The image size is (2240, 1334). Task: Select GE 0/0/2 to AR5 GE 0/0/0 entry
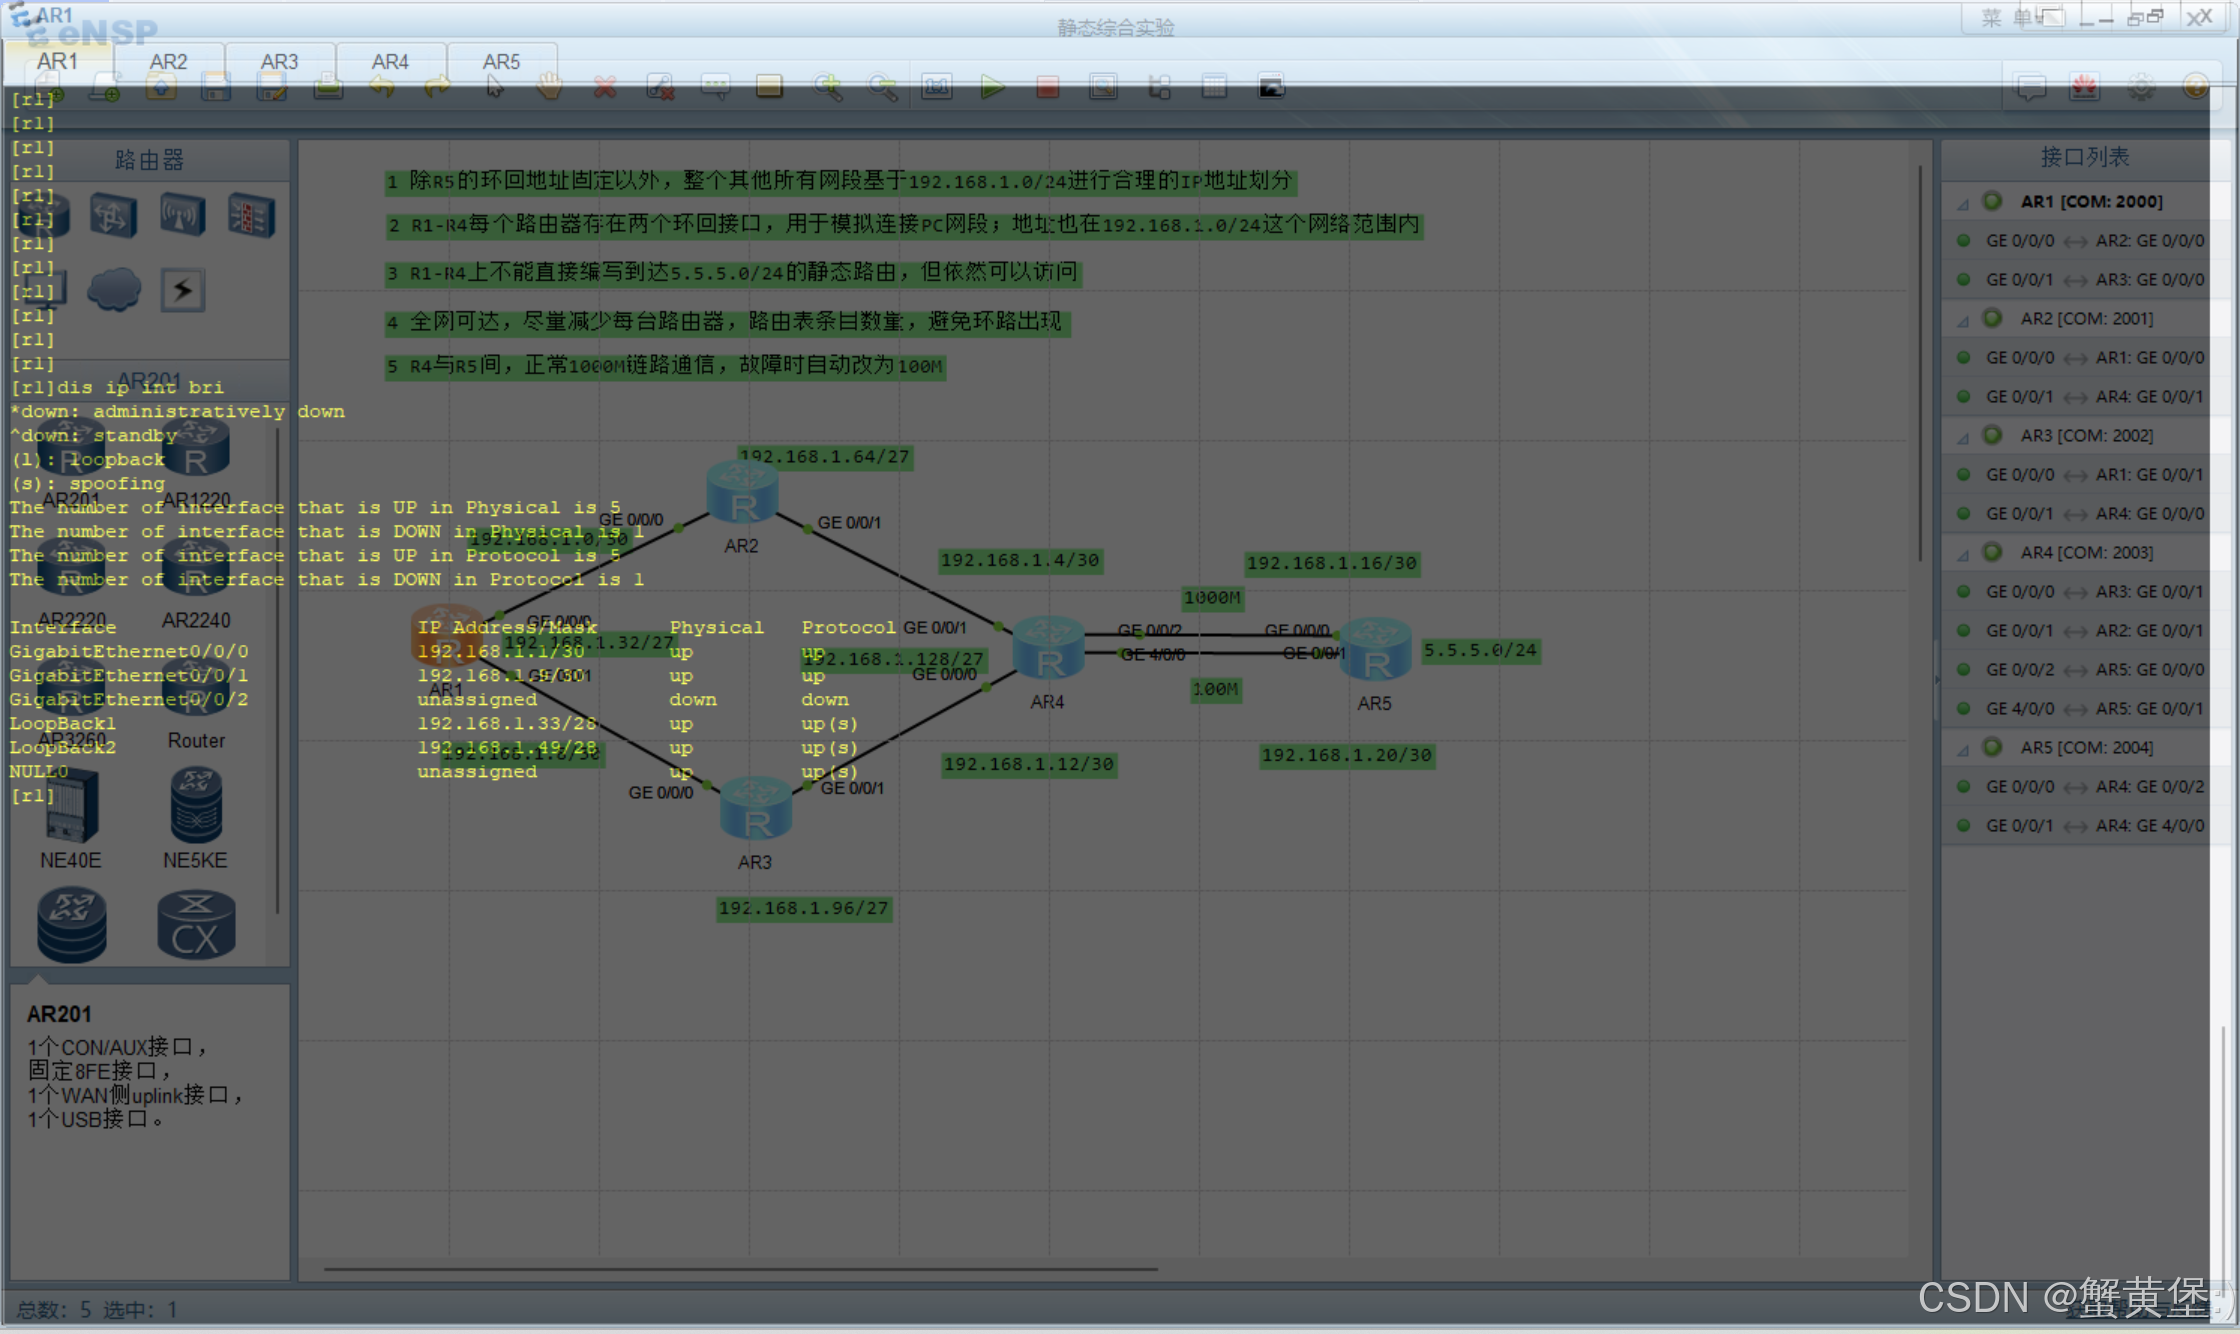click(x=2094, y=670)
